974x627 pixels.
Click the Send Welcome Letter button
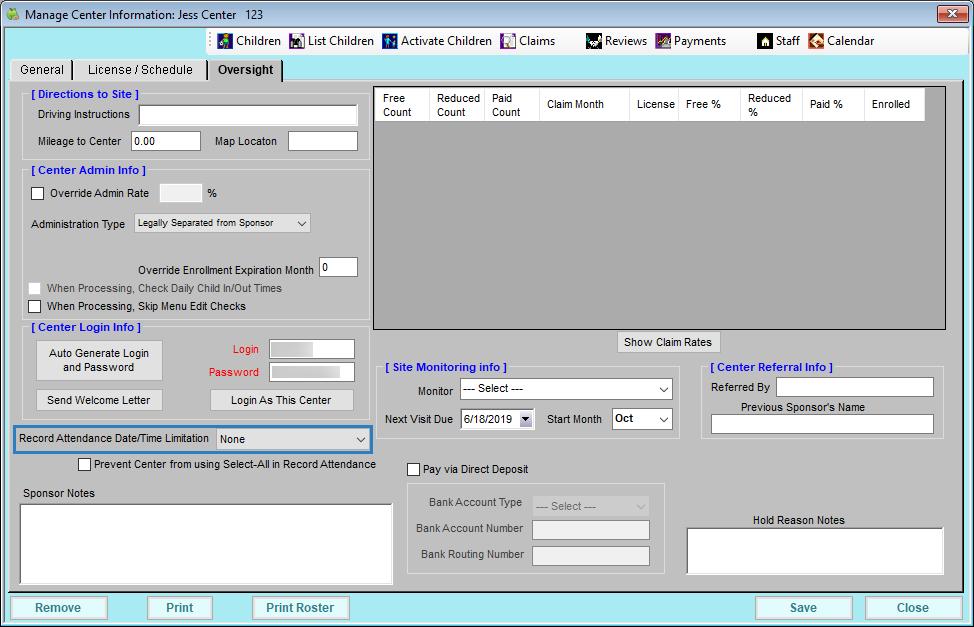[x=99, y=400]
